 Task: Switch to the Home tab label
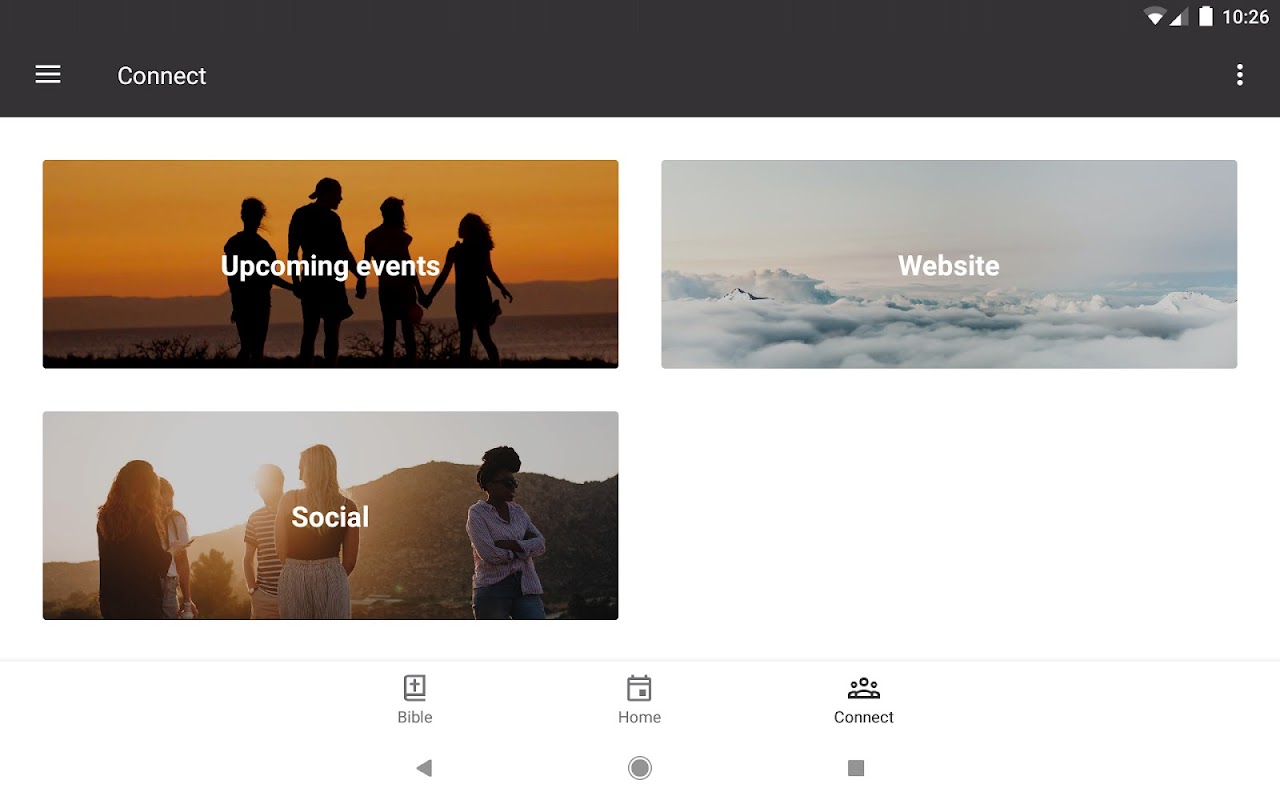(x=639, y=717)
